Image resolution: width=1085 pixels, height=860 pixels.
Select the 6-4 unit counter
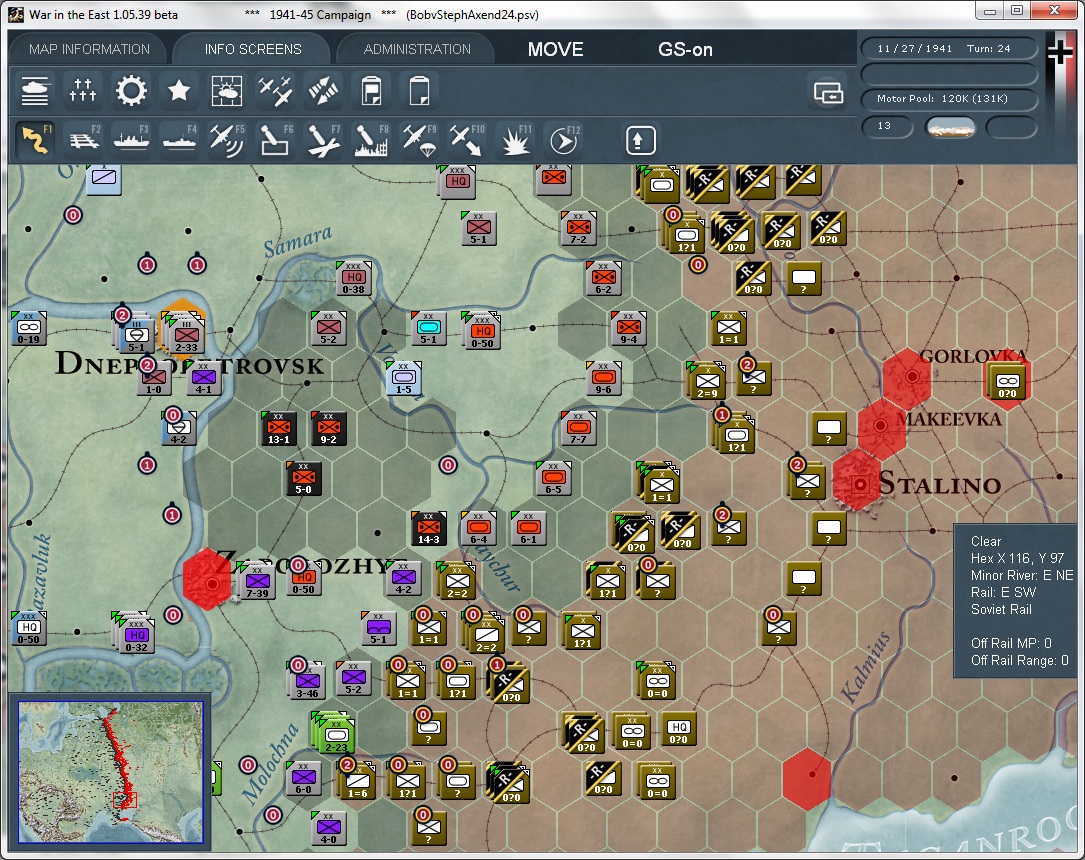(x=479, y=529)
